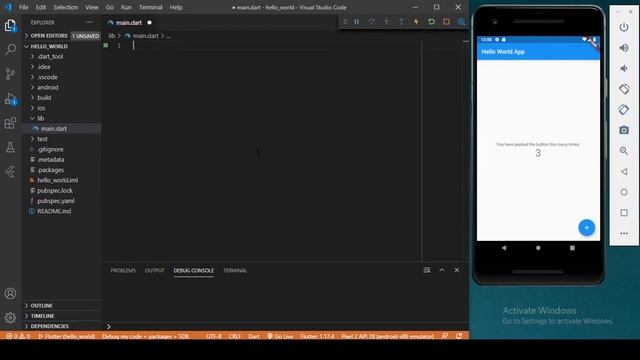Open the Search view in activity bar
The height and width of the screenshot is (360, 640).
point(10,49)
